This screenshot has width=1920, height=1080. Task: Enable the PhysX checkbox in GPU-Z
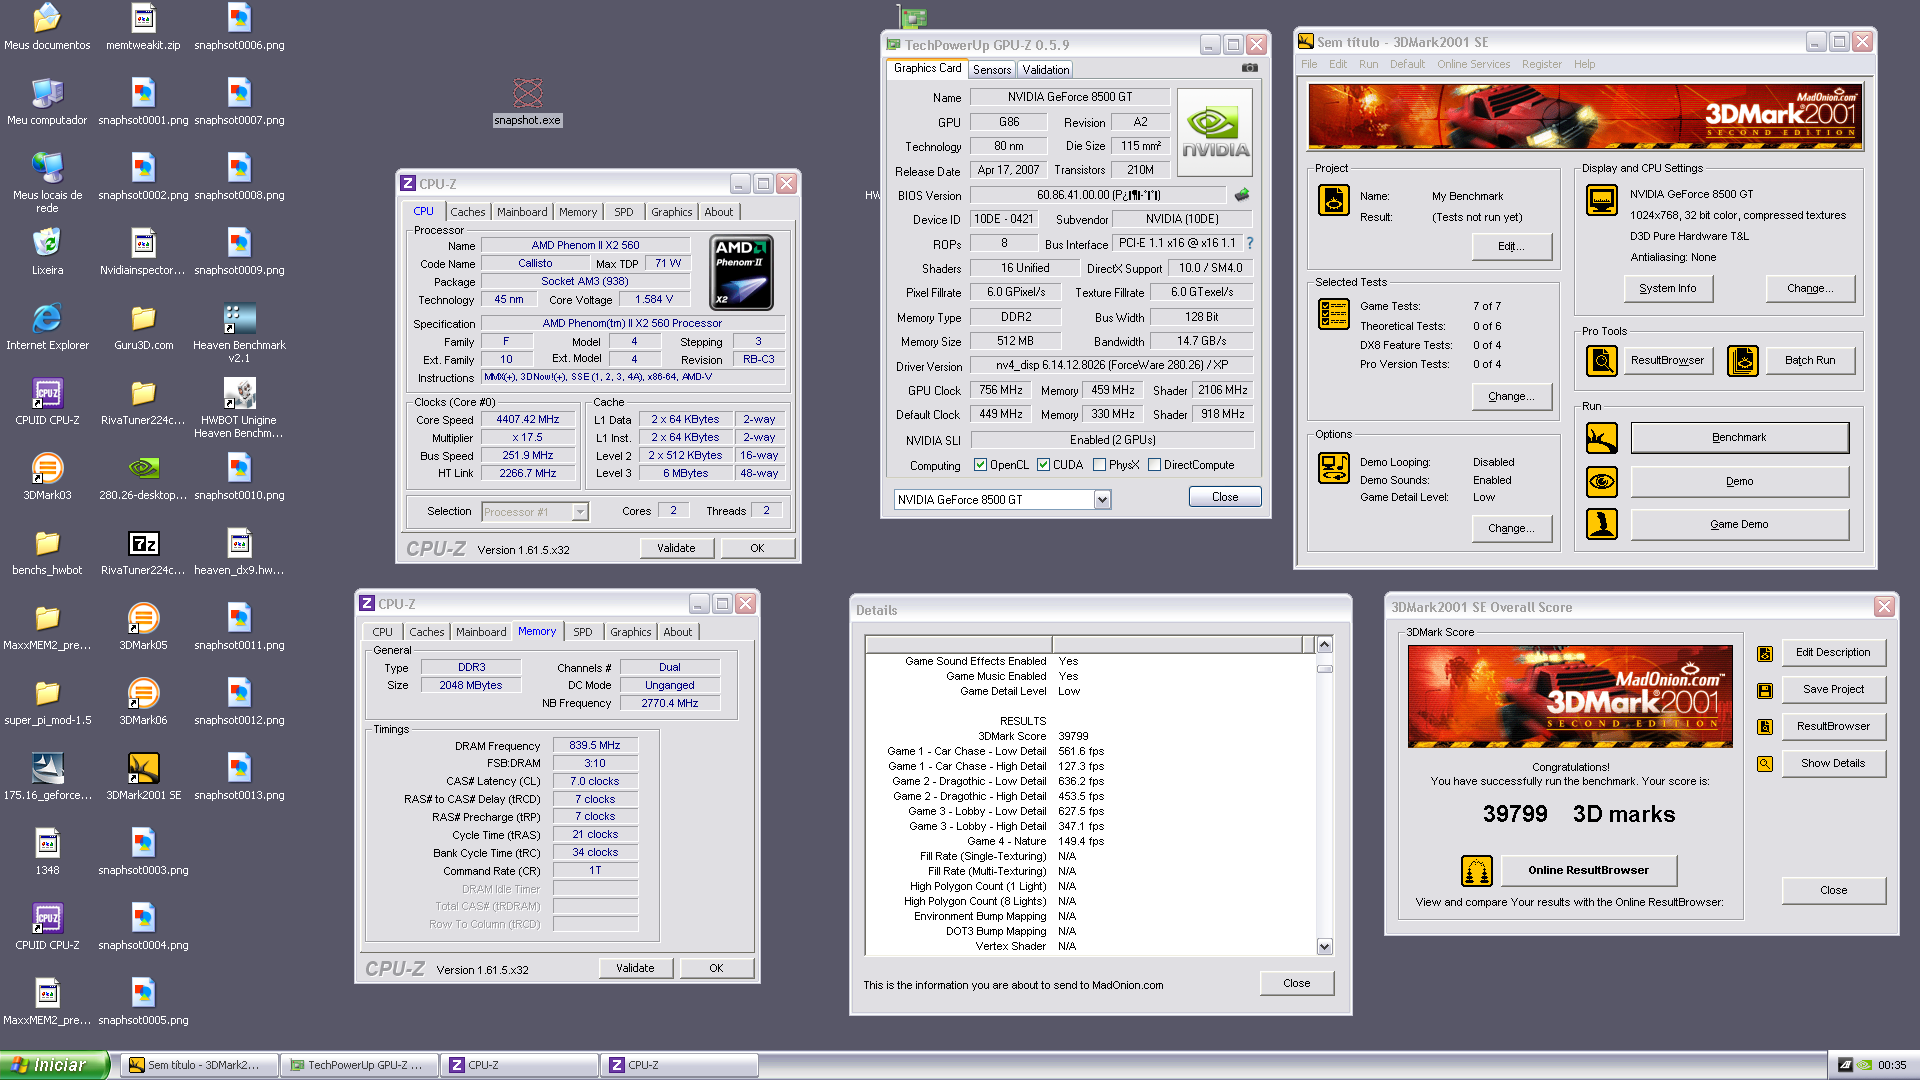pos(1099,465)
